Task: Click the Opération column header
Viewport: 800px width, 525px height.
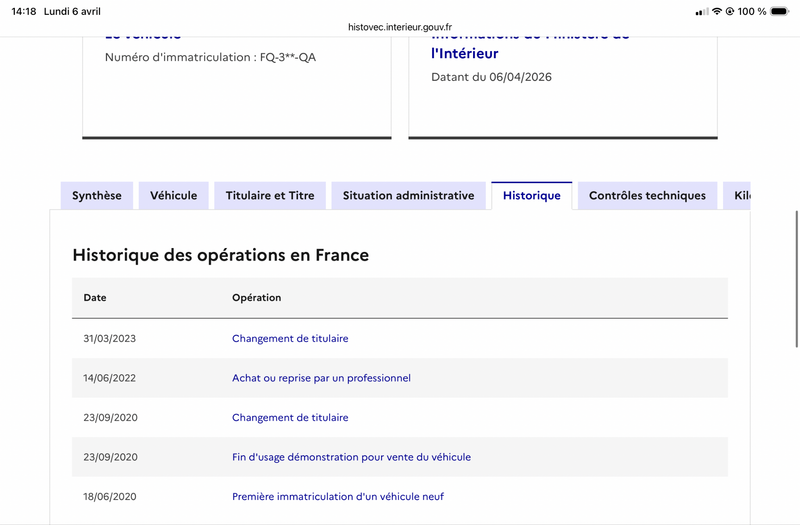Action: (257, 298)
